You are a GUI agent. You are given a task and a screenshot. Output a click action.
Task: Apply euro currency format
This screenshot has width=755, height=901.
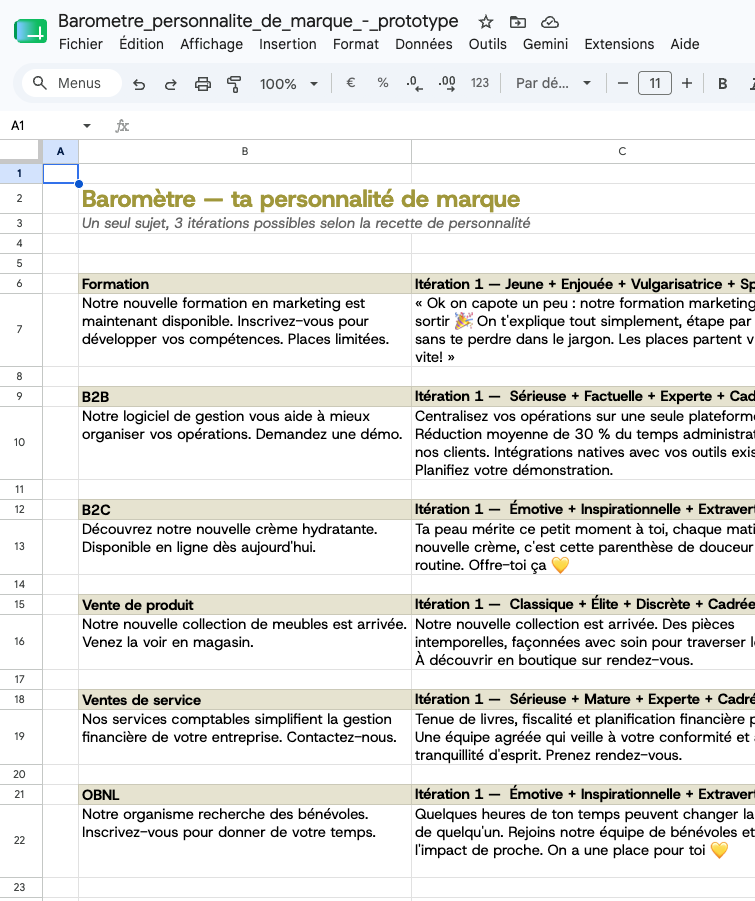point(350,83)
